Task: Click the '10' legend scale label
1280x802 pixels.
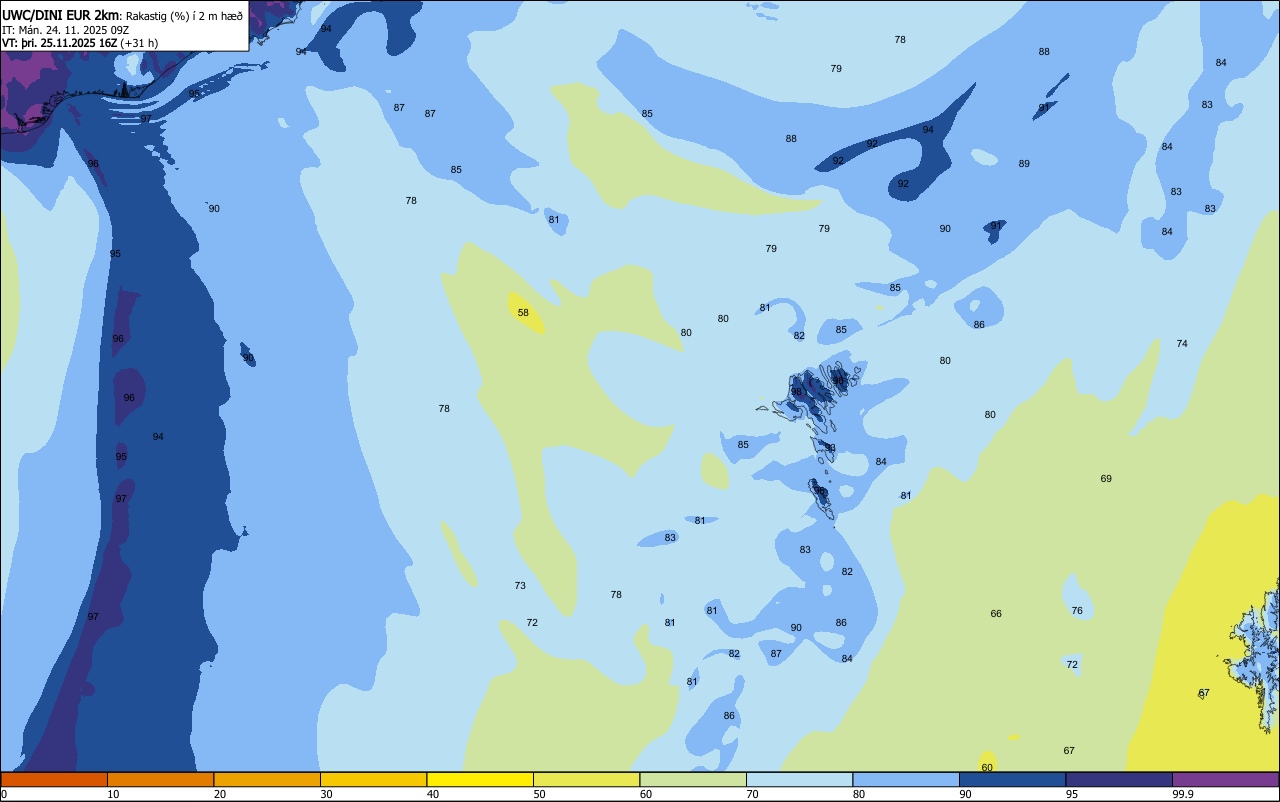Action: click(x=113, y=794)
